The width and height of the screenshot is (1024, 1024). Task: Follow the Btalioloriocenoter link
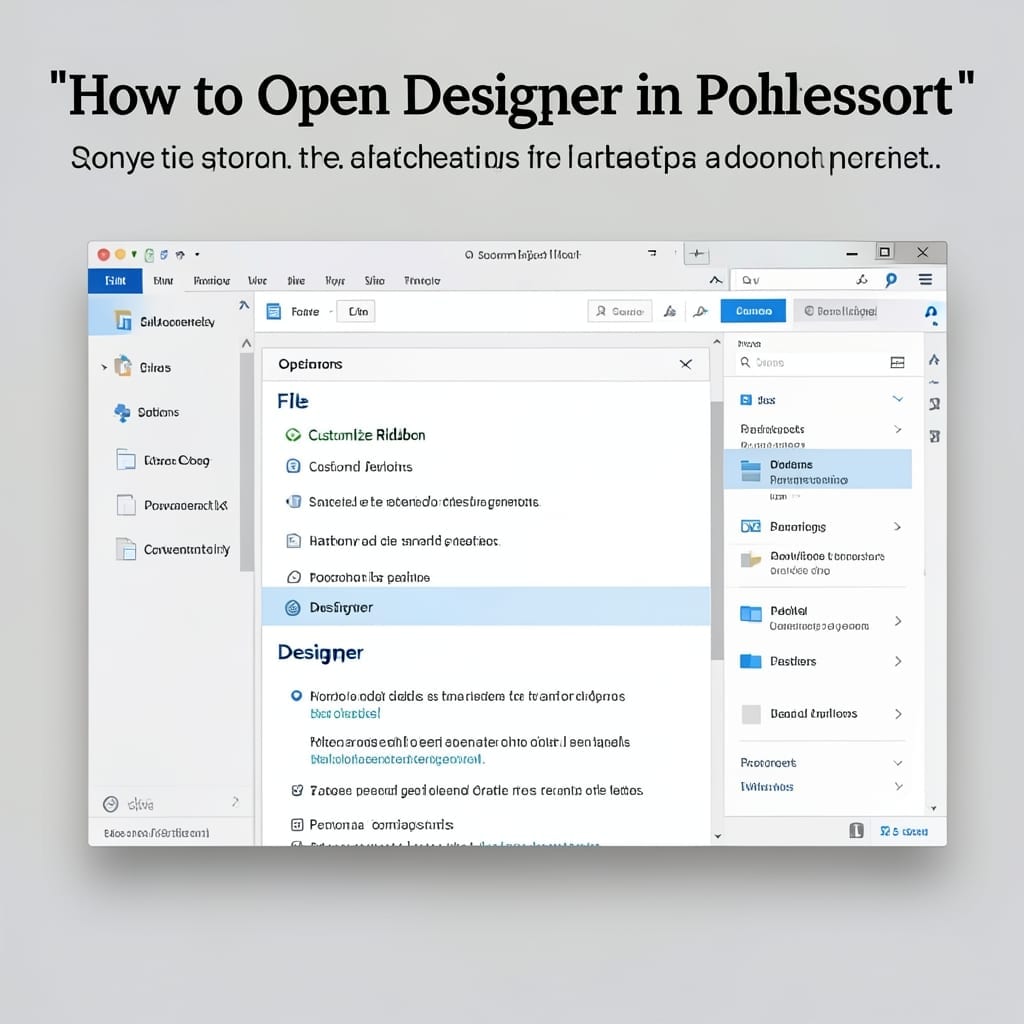pos(397,760)
